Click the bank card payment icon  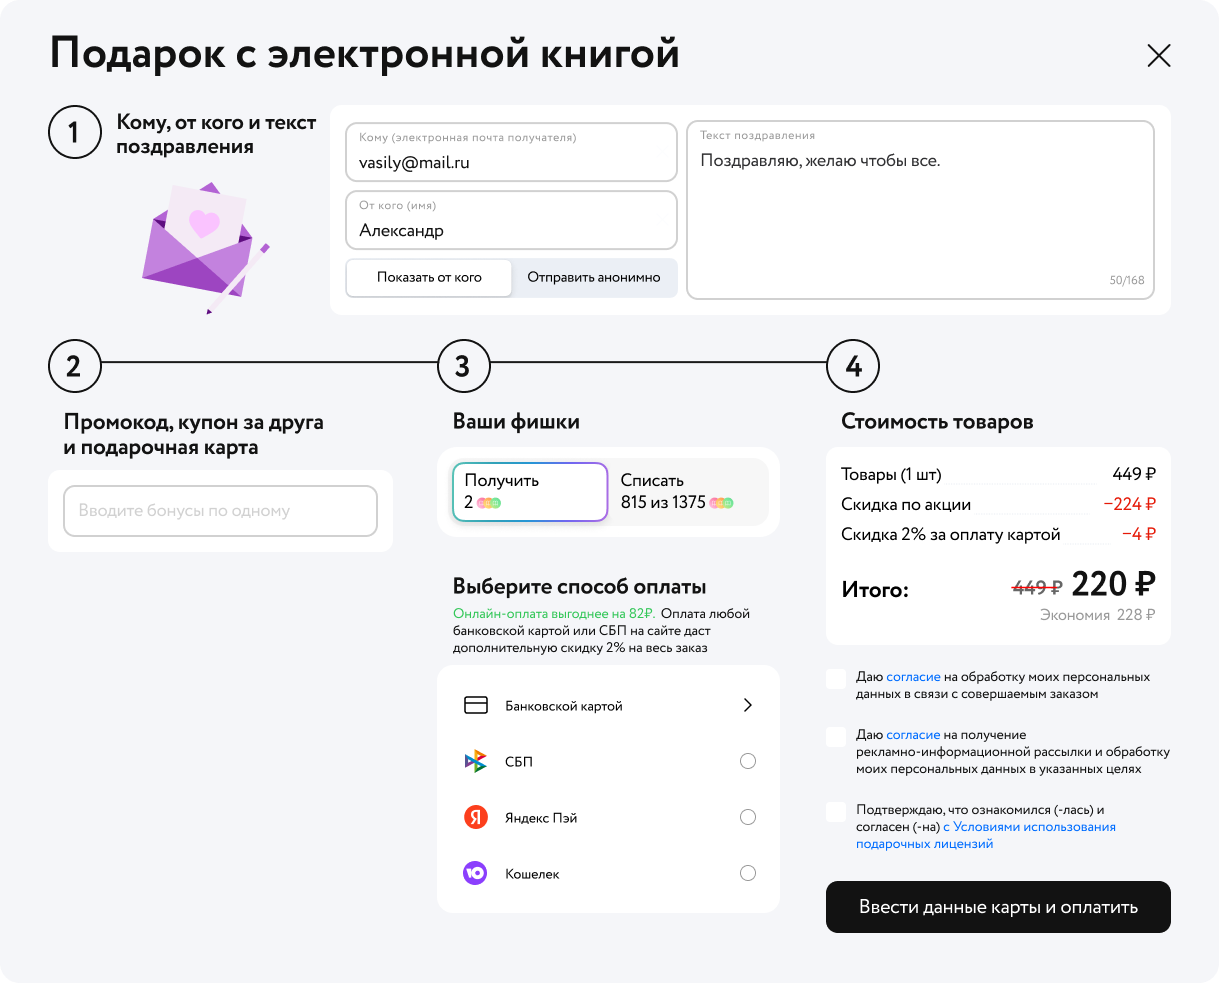(476, 706)
